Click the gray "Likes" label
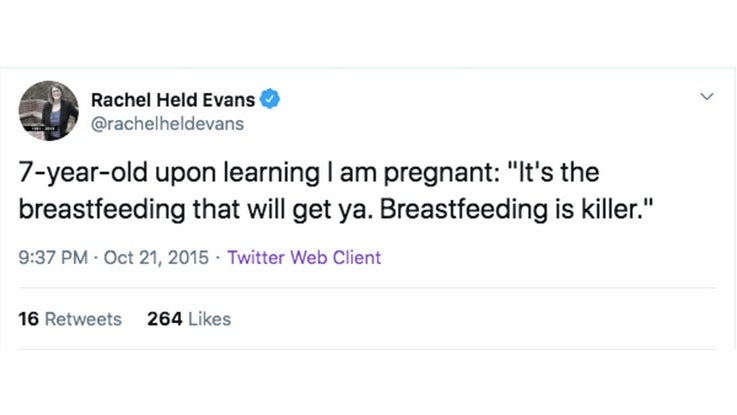737x415 pixels. pos(210,319)
